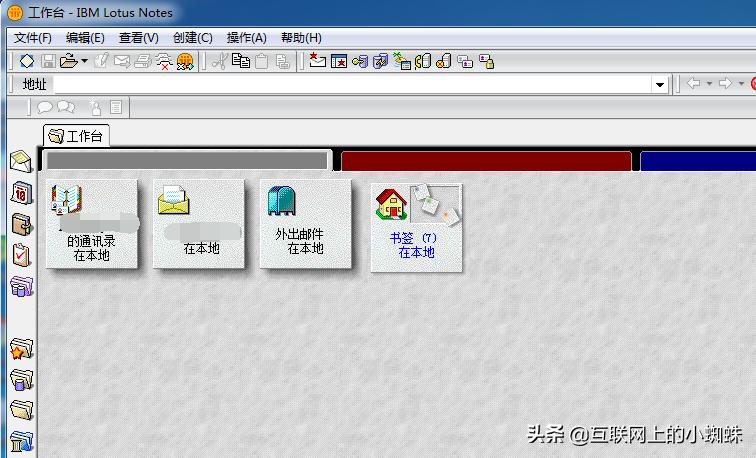Image resolution: width=756 pixels, height=458 pixels.
Task: Select the 的通讯录 在本地 database tile
Action: pyautogui.click(x=92, y=224)
